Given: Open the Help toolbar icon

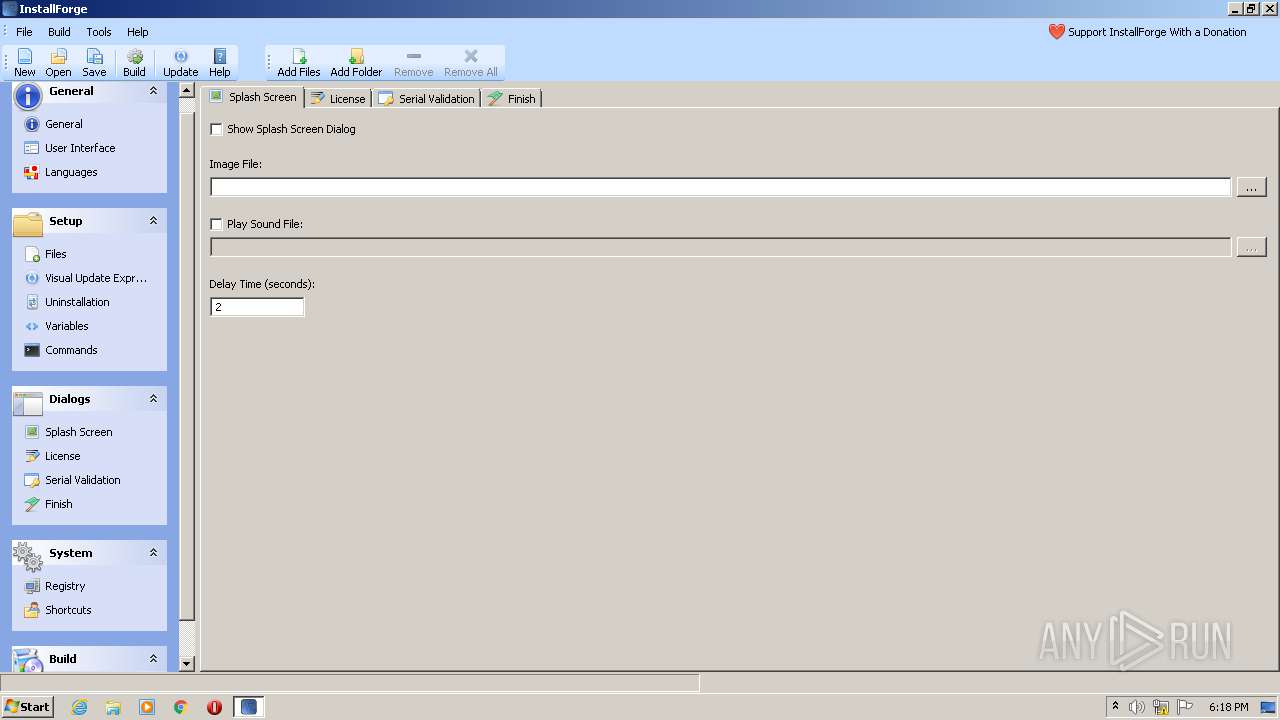Looking at the screenshot, I should pyautogui.click(x=220, y=63).
